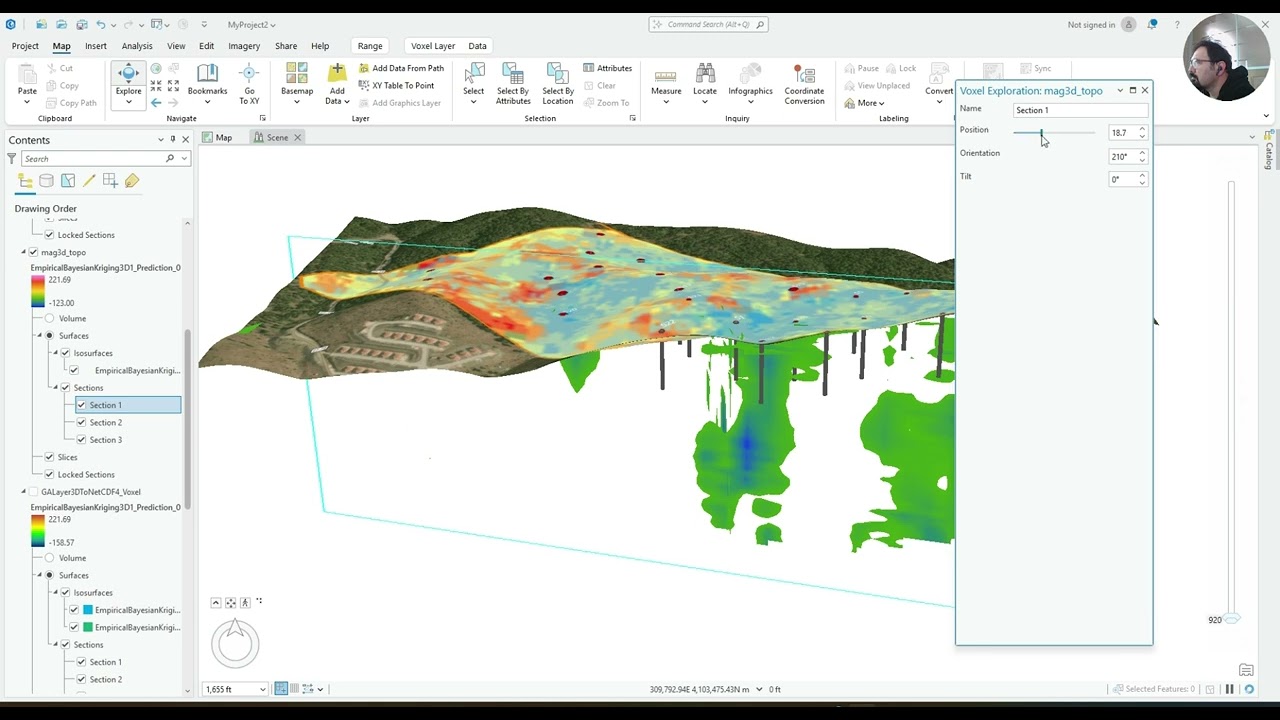The height and width of the screenshot is (720, 1280).
Task: Switch Contents to List By Snapping
Action: pyautogui.click(x=110, y=181)
